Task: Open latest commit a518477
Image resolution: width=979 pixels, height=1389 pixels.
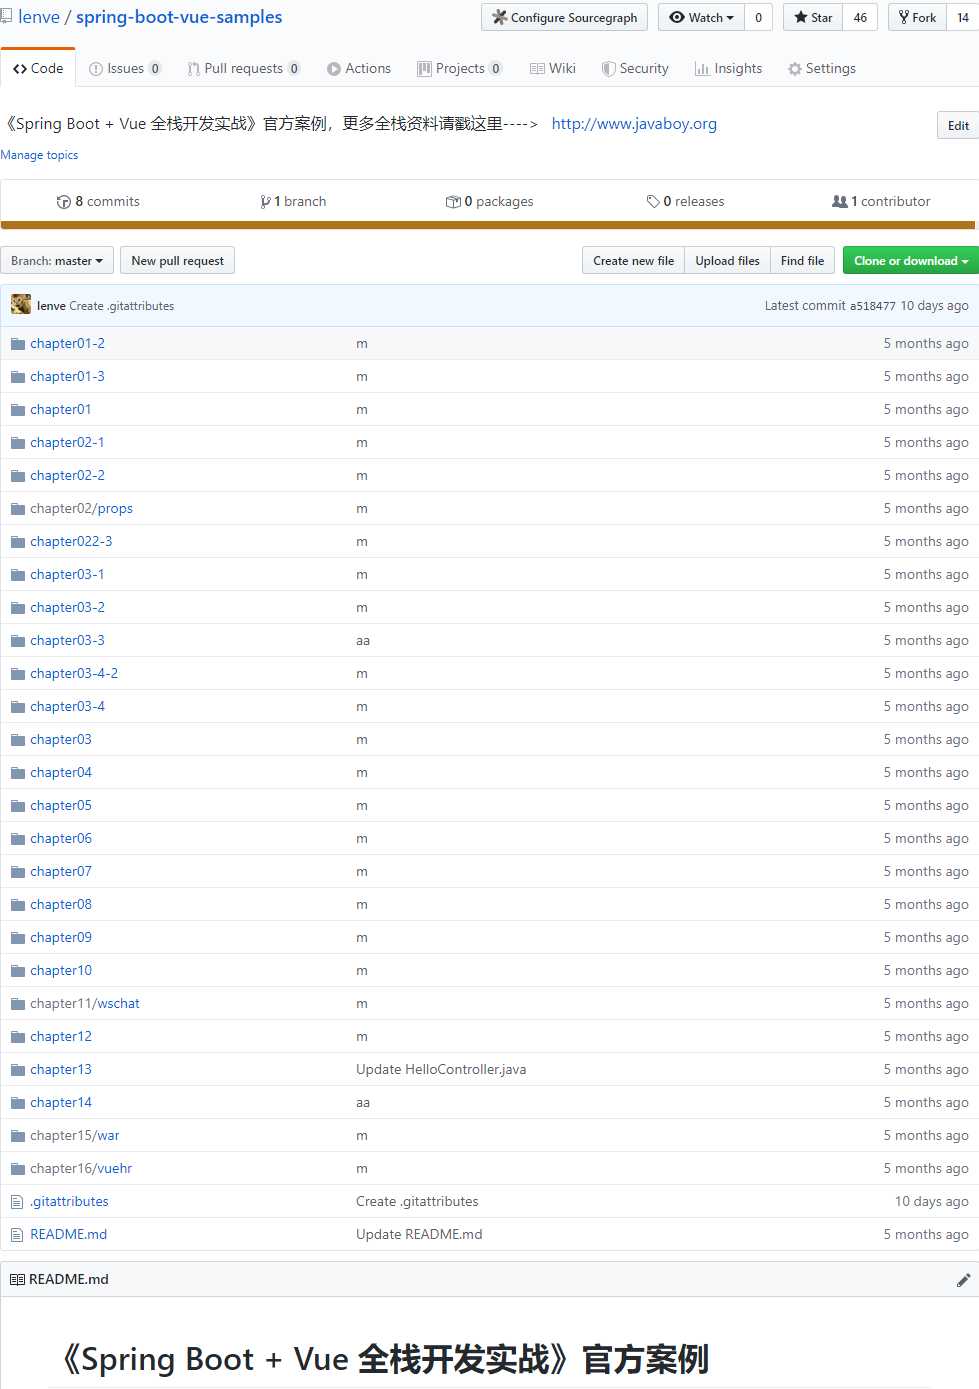Action: pos(873,306)
